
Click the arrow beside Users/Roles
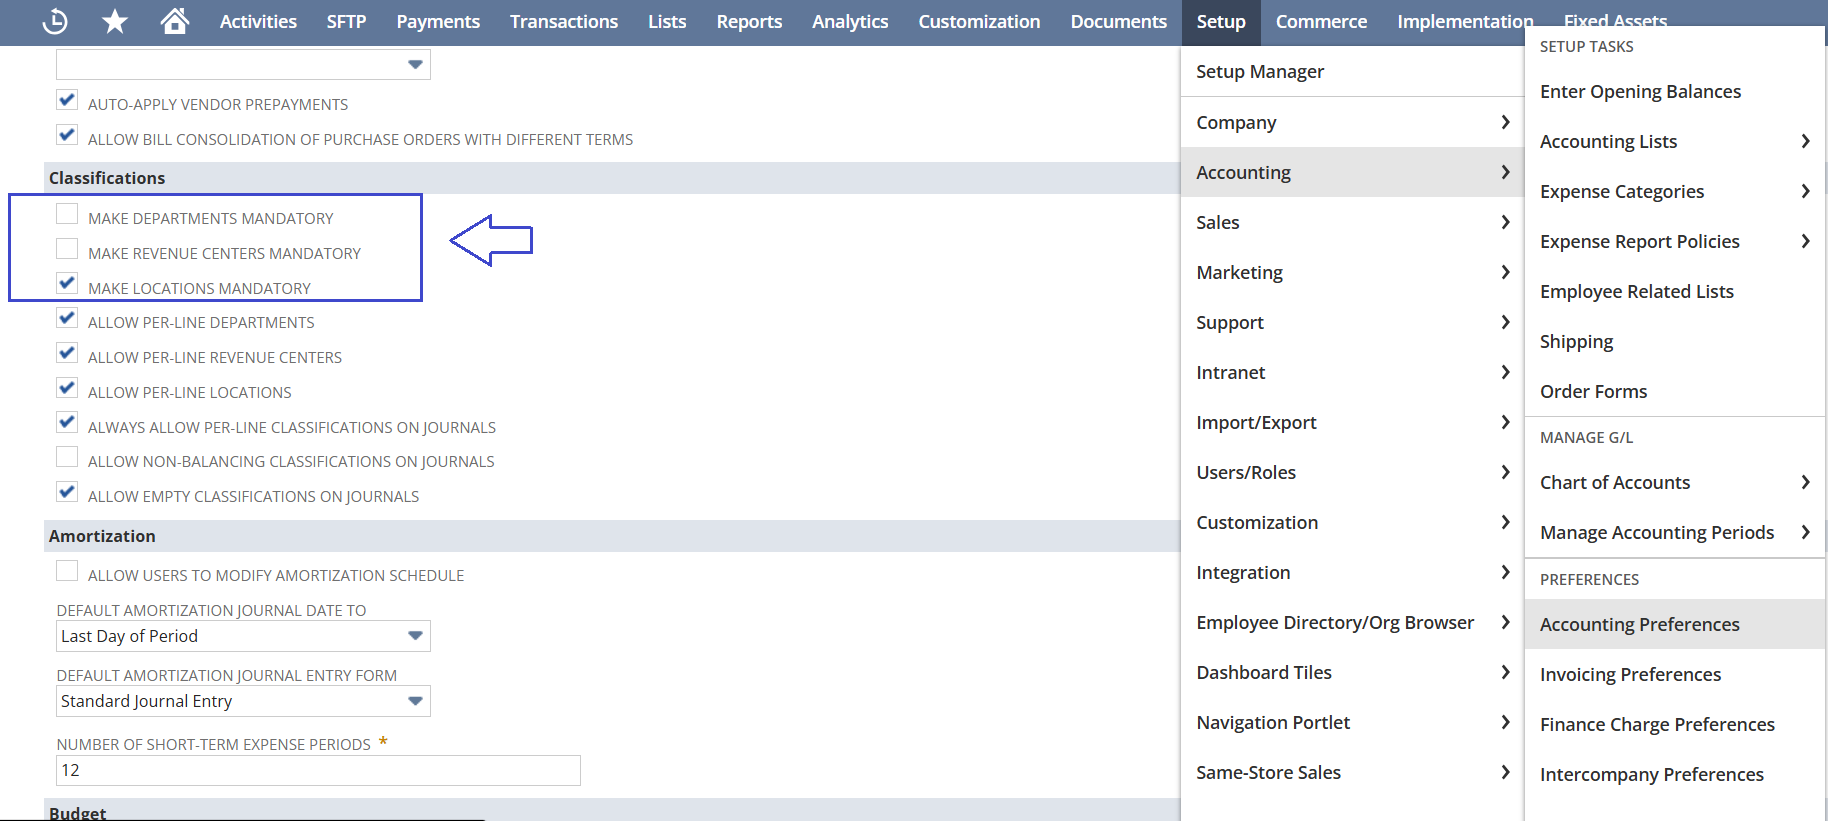(x=1505, y=472)
